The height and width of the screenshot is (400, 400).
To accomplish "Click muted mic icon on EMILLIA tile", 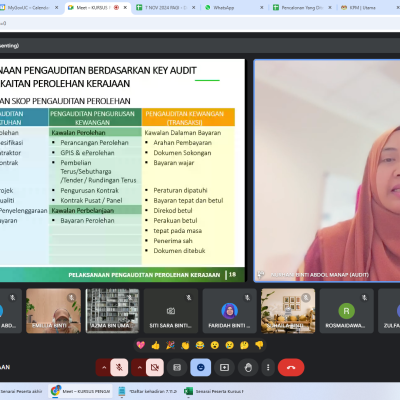I will 71,297.
